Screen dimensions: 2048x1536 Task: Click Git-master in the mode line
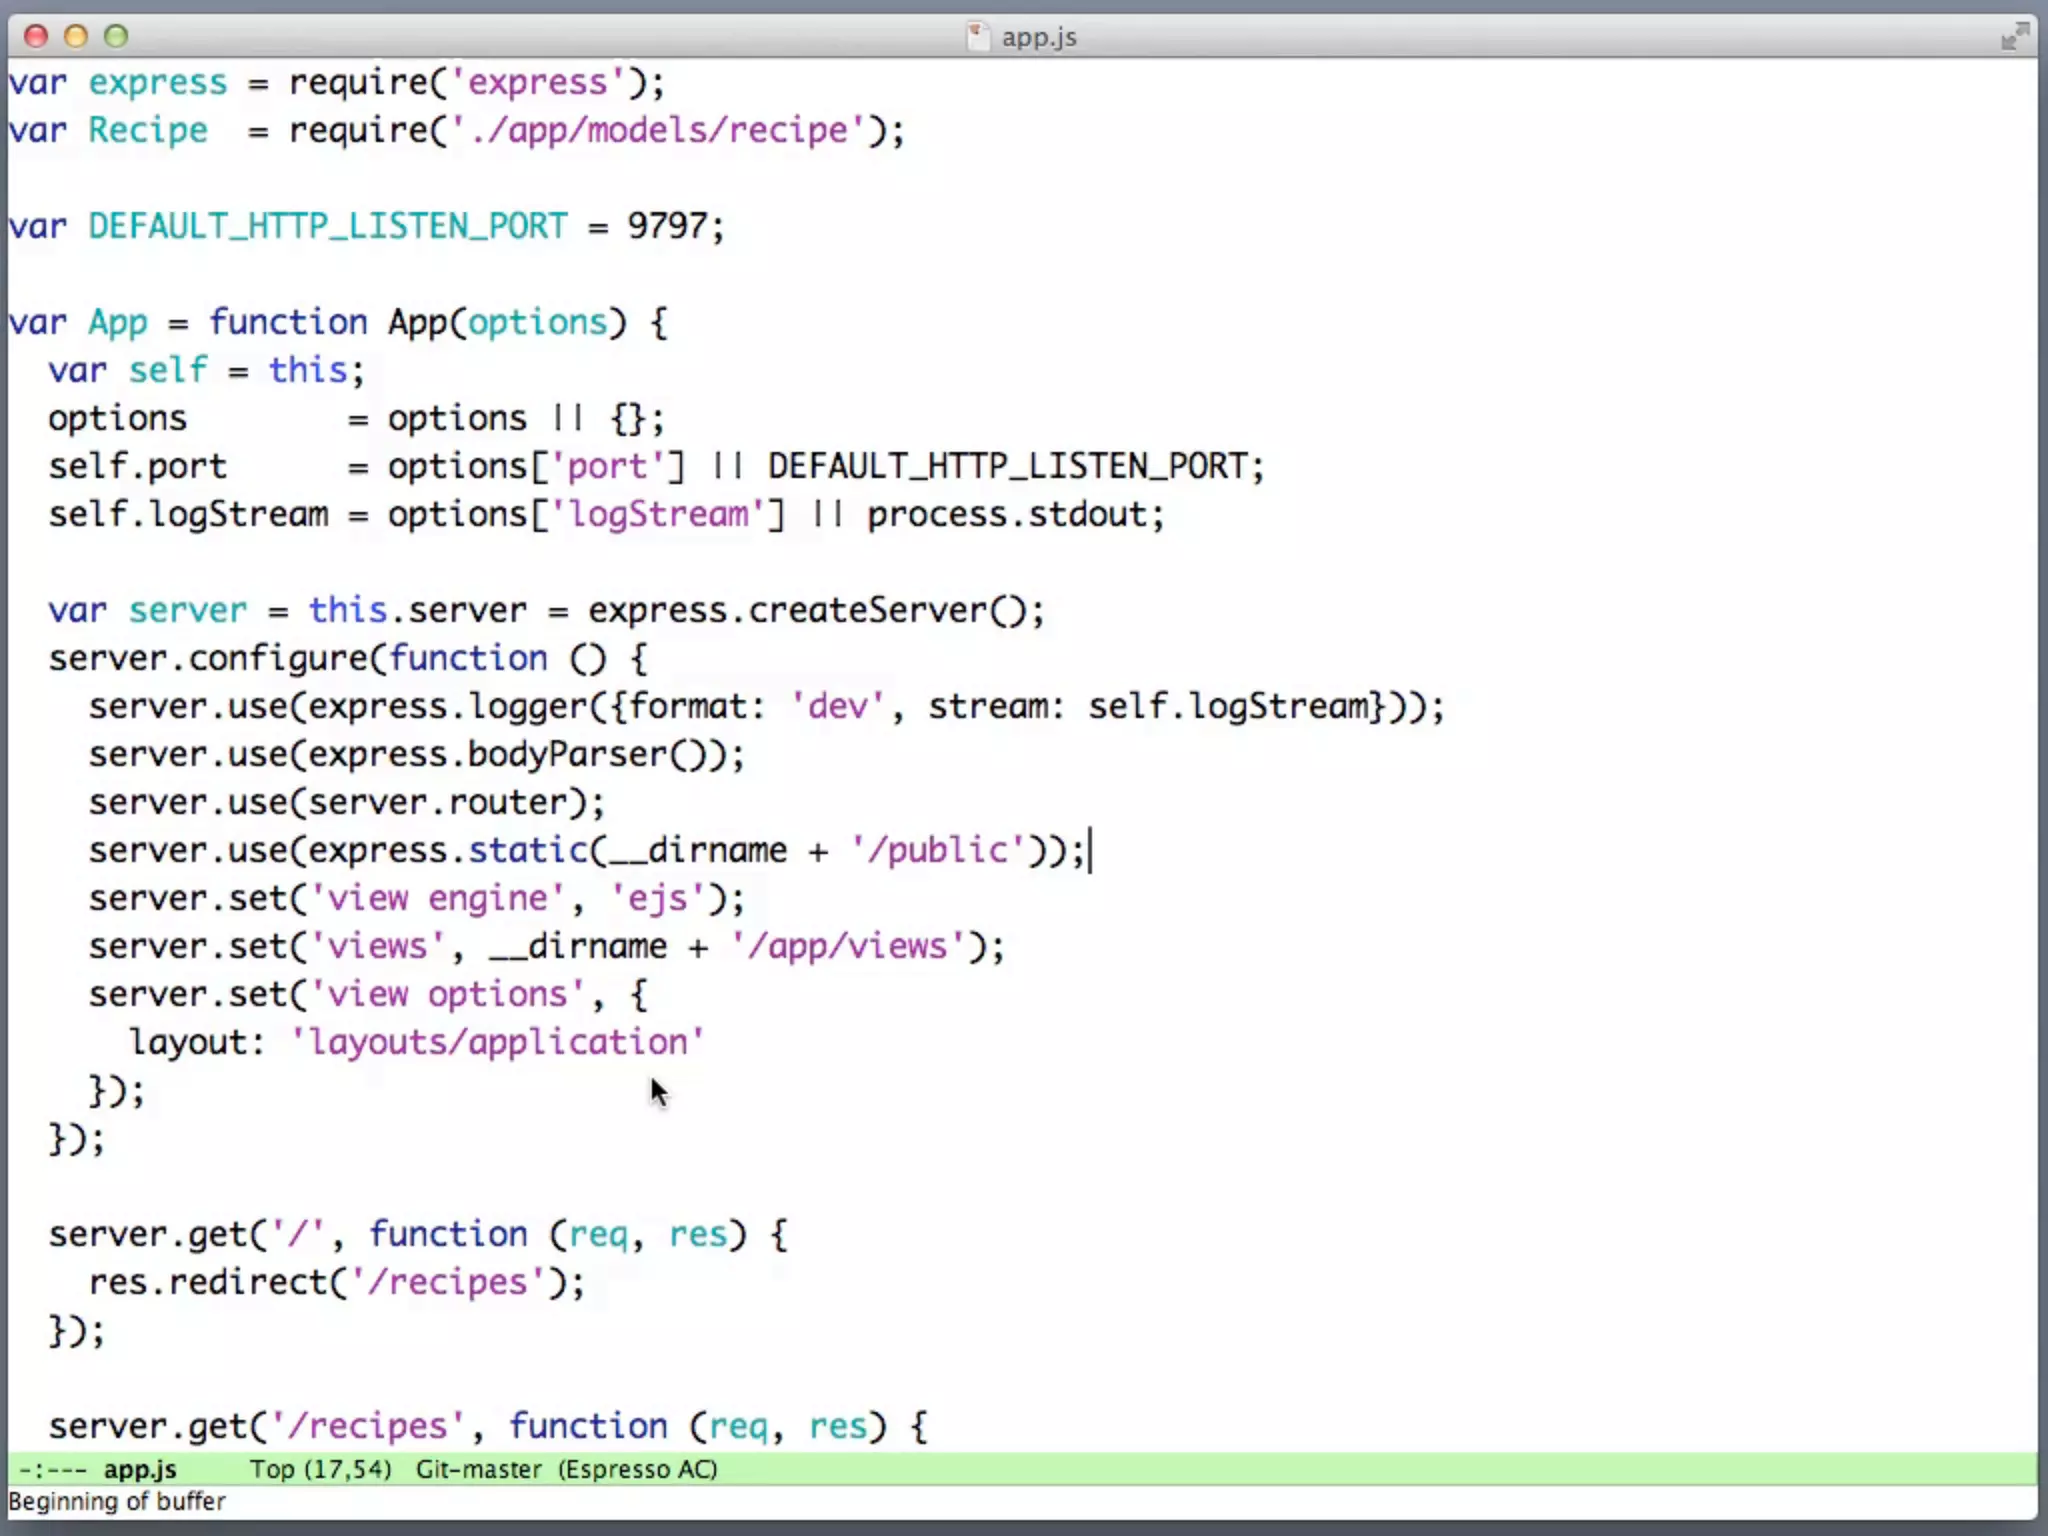click(x=478, y=1469)
